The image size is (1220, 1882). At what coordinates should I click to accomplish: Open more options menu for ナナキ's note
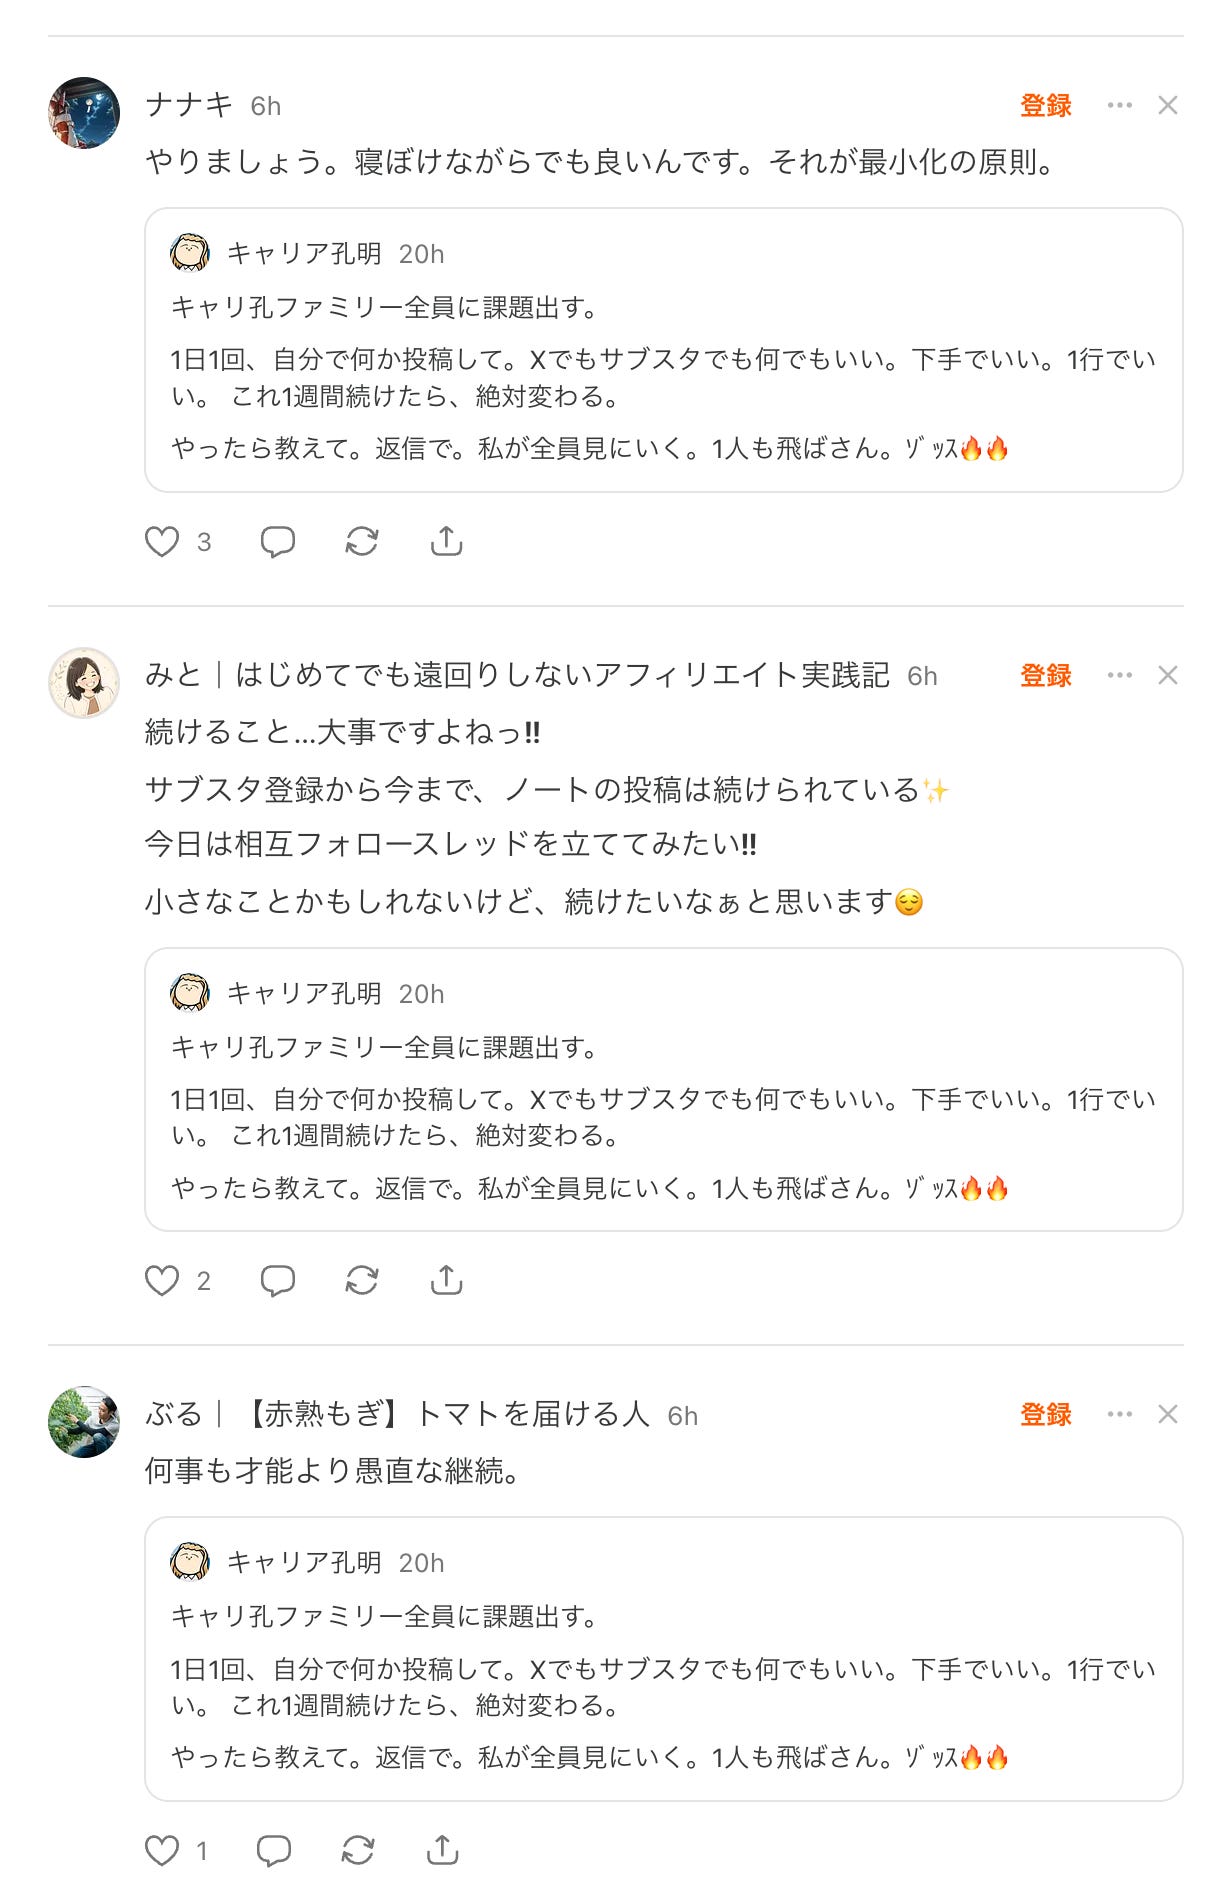tap(1120, 105)
